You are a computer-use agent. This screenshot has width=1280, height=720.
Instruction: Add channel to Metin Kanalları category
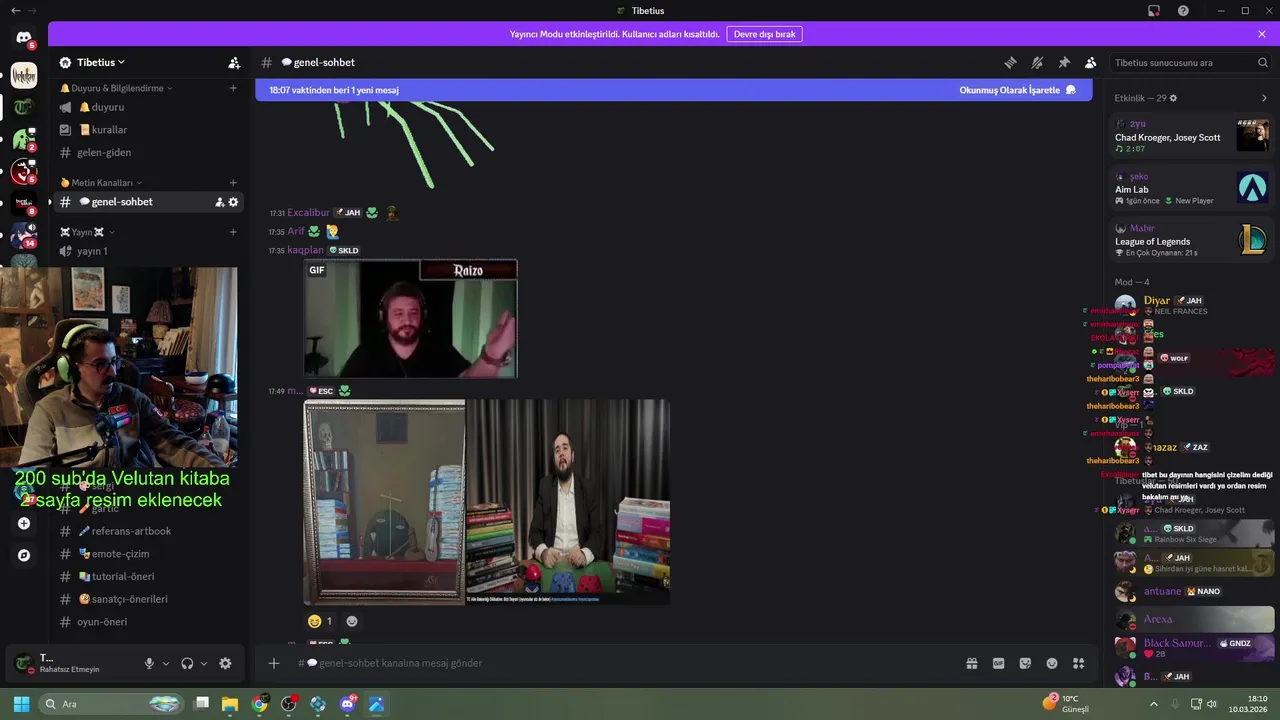coord(233,183)
